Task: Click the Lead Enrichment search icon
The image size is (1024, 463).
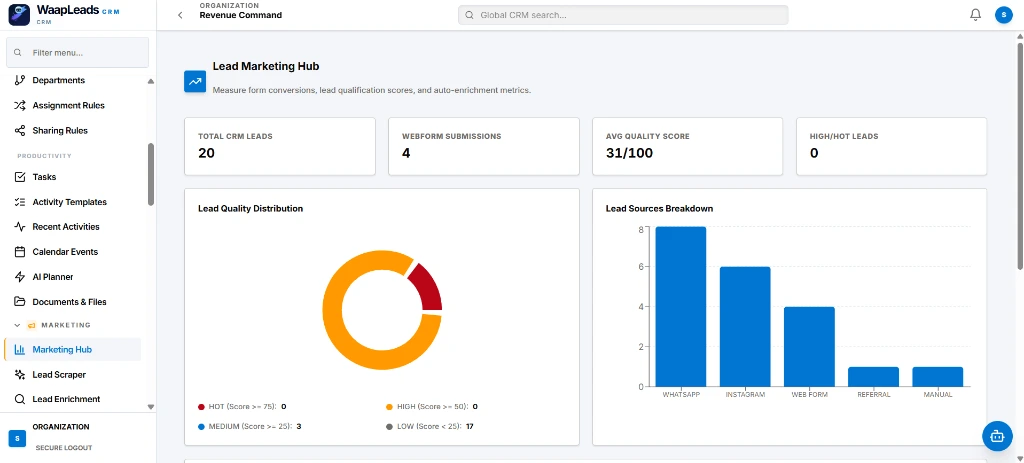Action: [20, 399]
